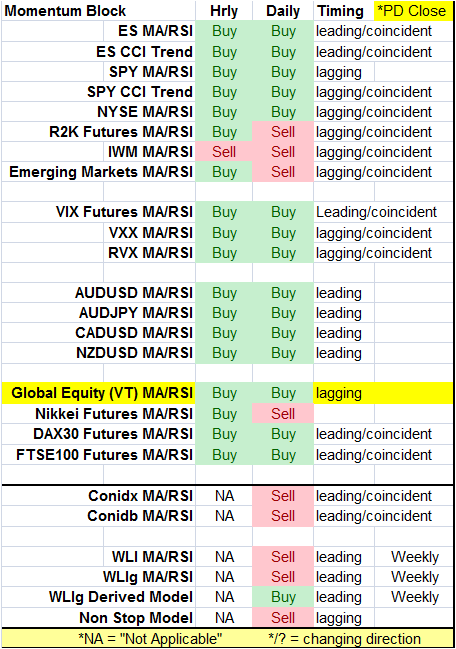Select VIX Futures MA/RSI hourly Buy cell
This screenshot has height=649, width=456.
224,212
